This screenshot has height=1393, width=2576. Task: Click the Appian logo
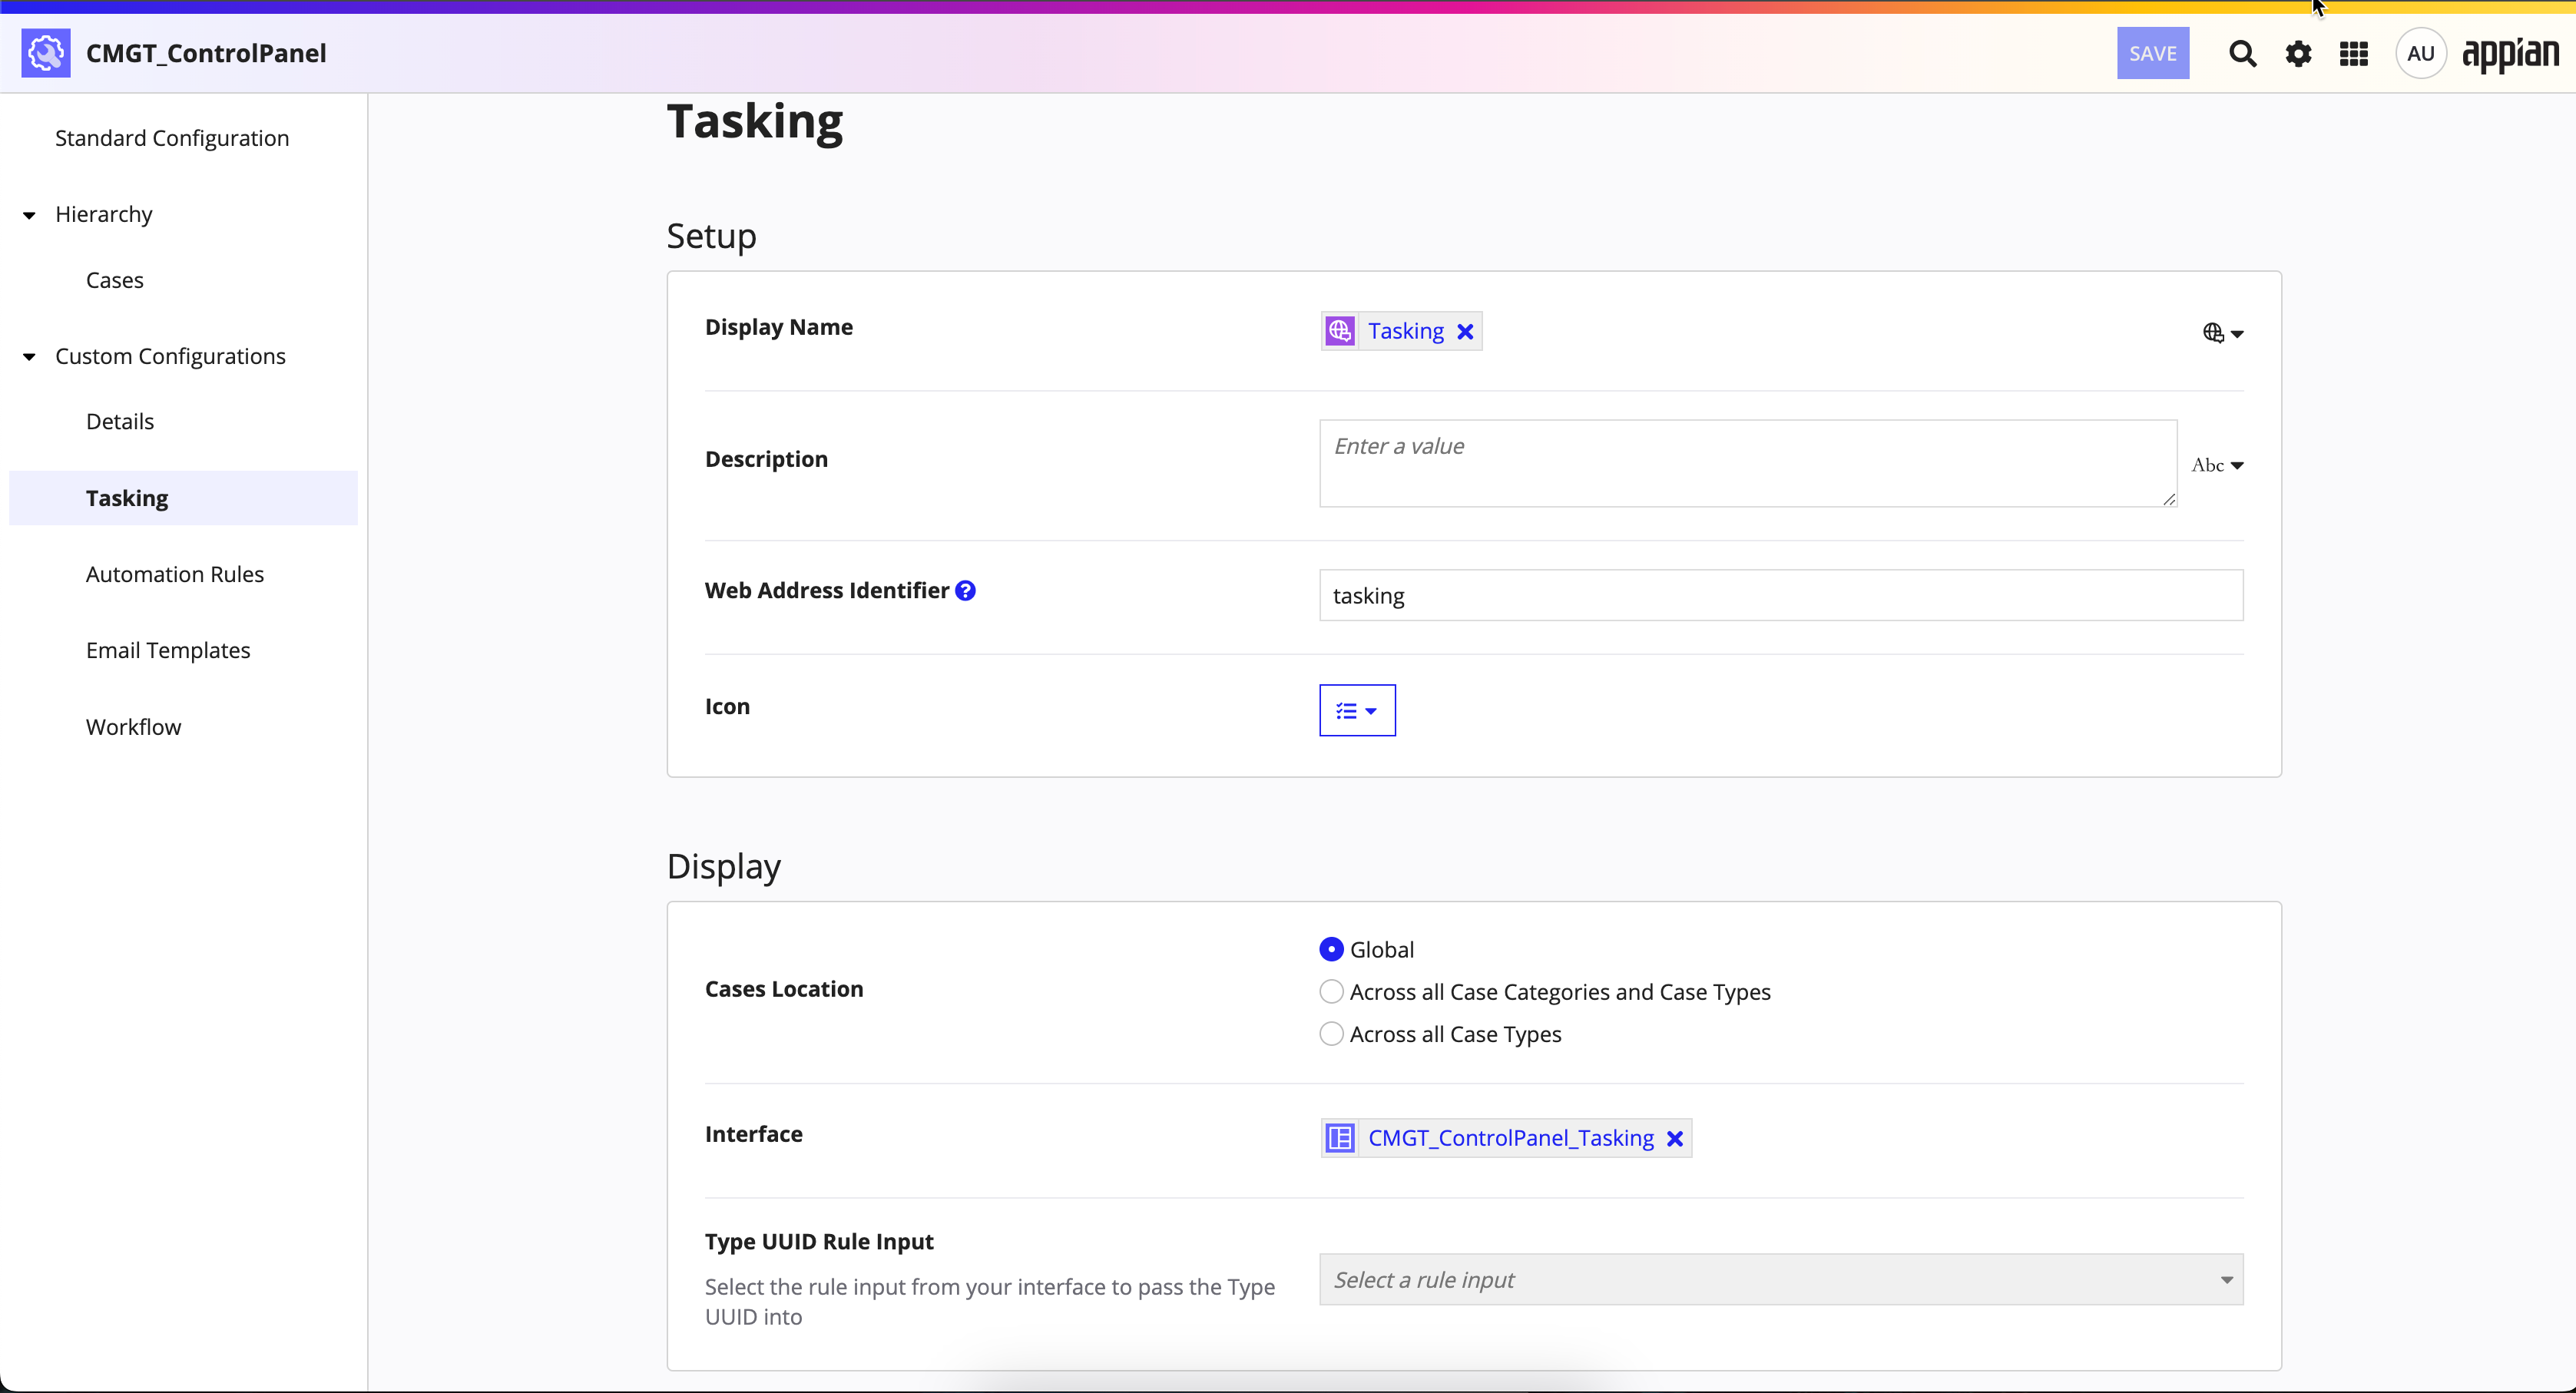2510,54
